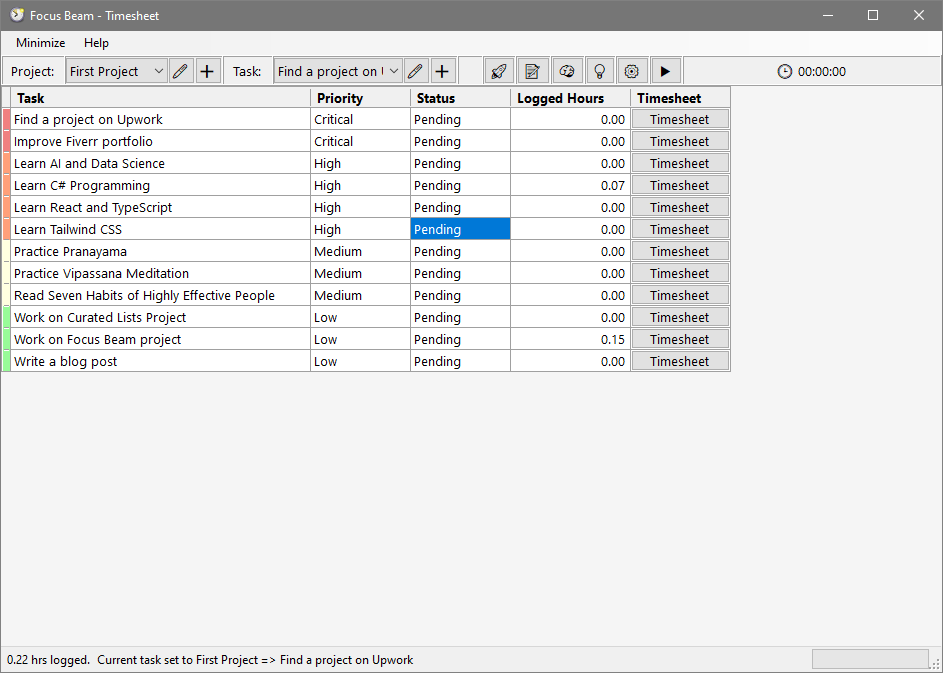Click the color palette icon

[x=566, y=71]
